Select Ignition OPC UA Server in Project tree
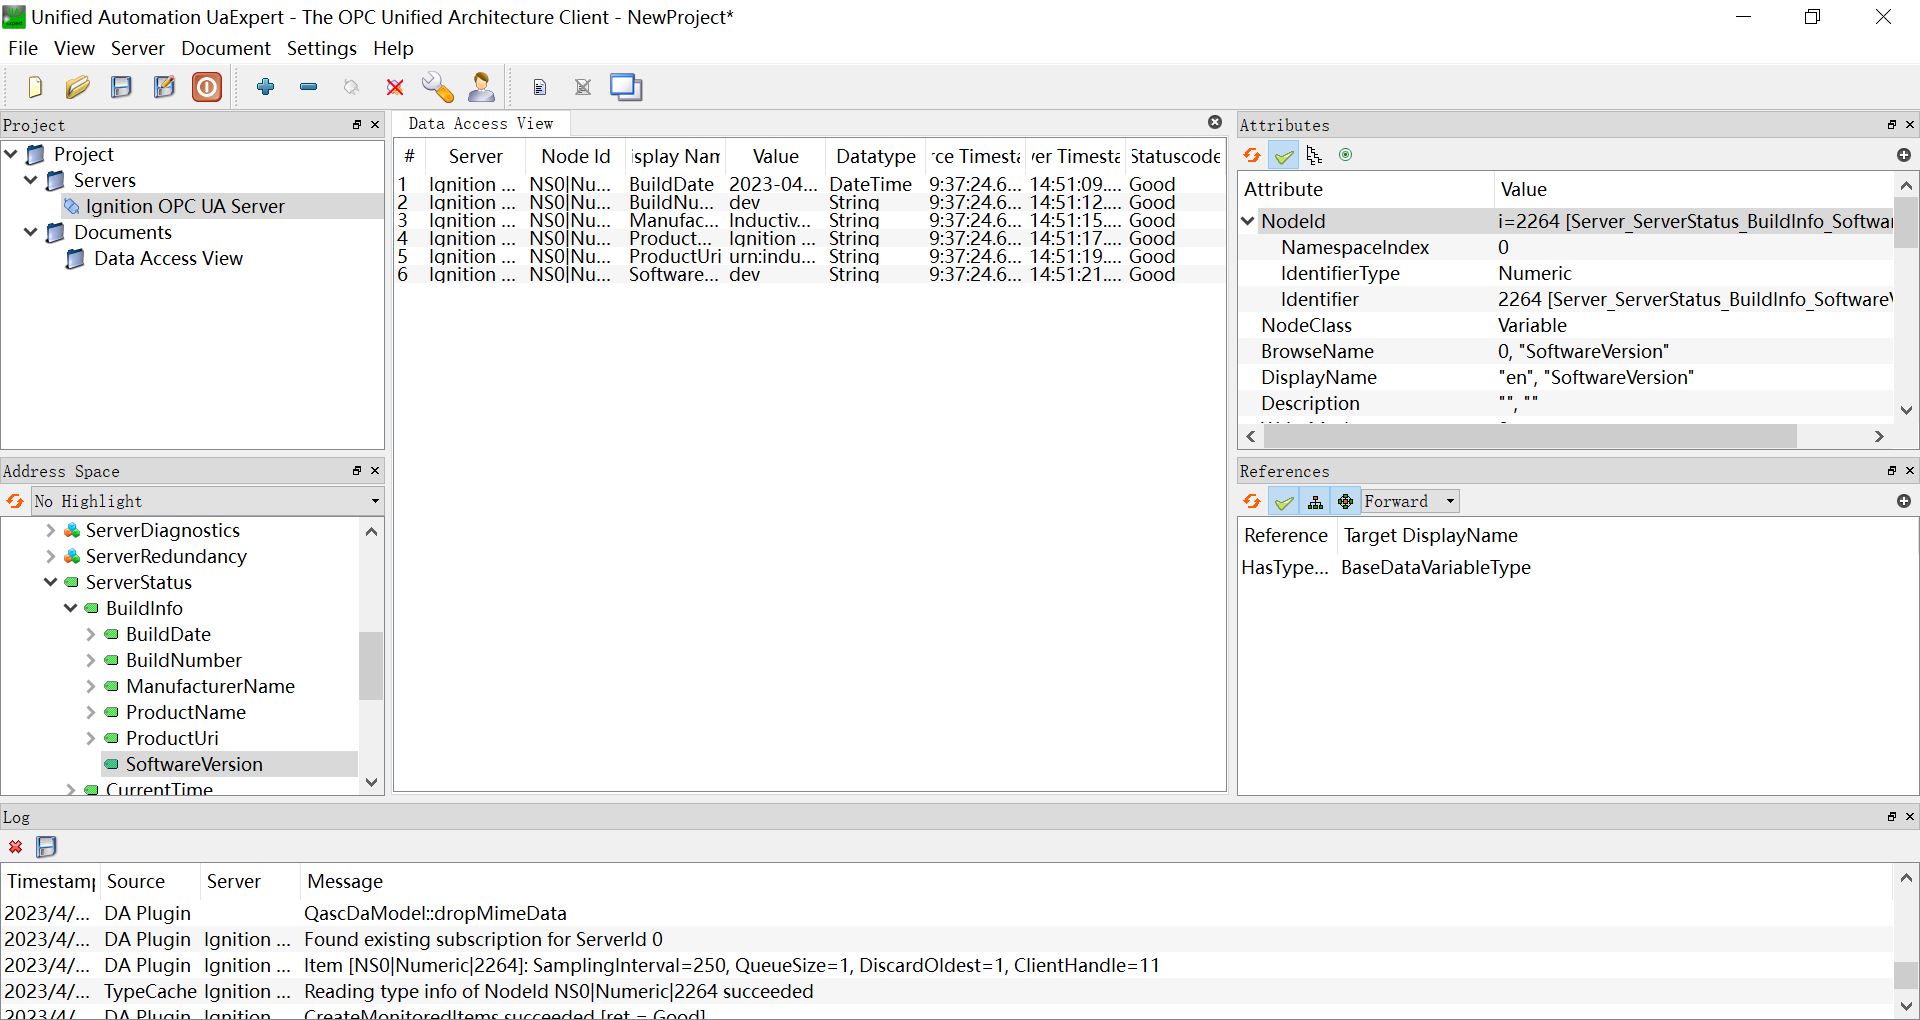Screen dimensions: 1920x1020 pyautogui.click(x=185, y=206)
